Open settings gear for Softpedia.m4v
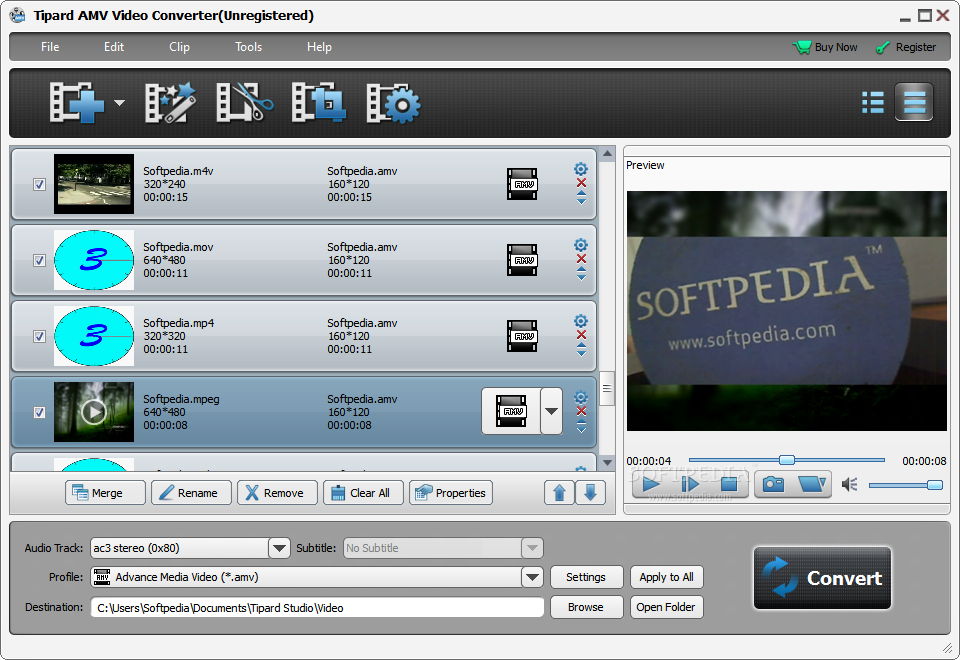 (x=581, y=169)
